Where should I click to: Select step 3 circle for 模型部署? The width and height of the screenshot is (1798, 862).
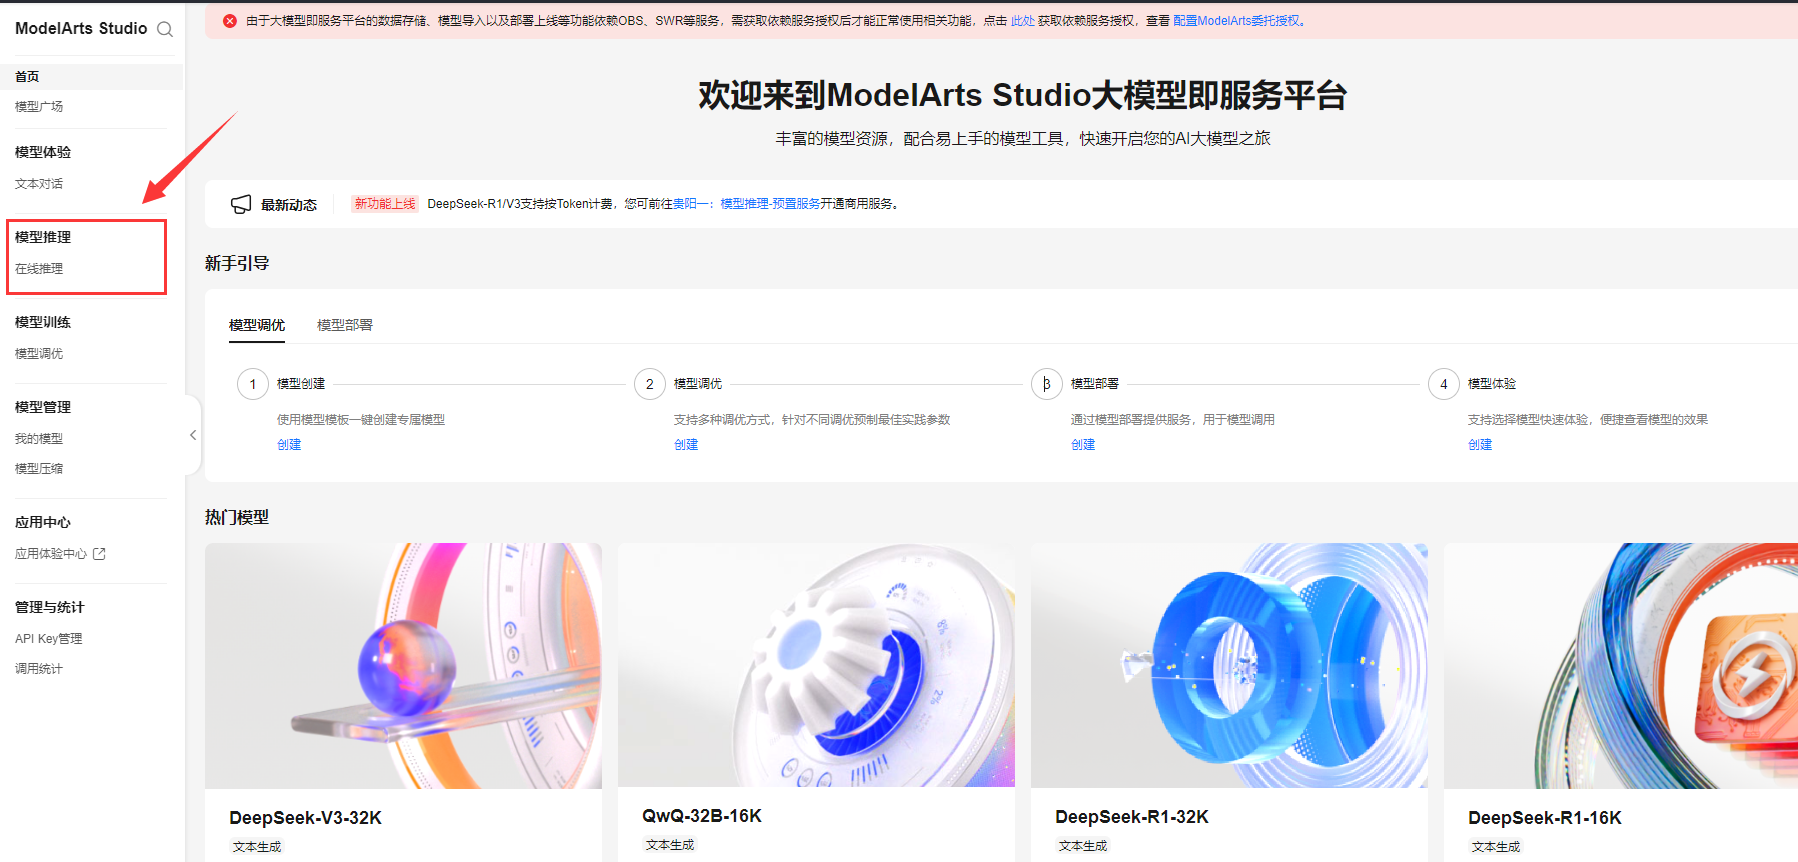click(1047, 384)
